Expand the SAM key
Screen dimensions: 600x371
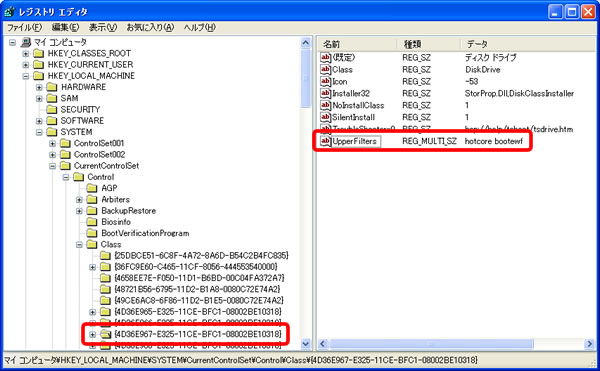tap(39, 99)
